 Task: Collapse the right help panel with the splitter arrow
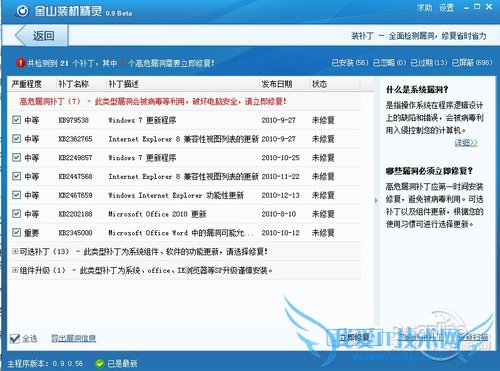[376, 200]
